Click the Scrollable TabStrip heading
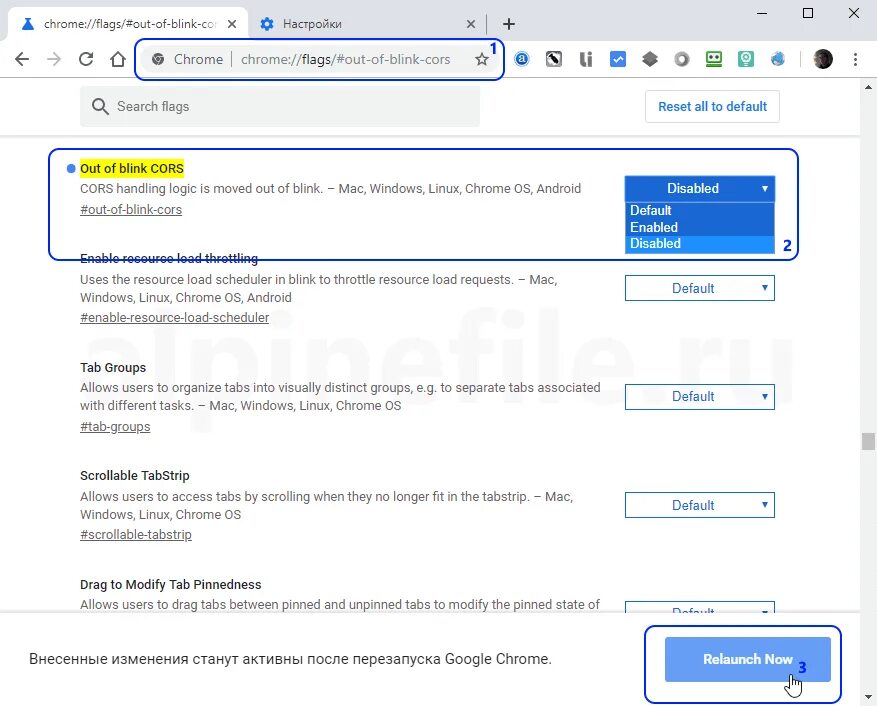Viewport: 877px width, 706px height. click(x=135, y=476)
